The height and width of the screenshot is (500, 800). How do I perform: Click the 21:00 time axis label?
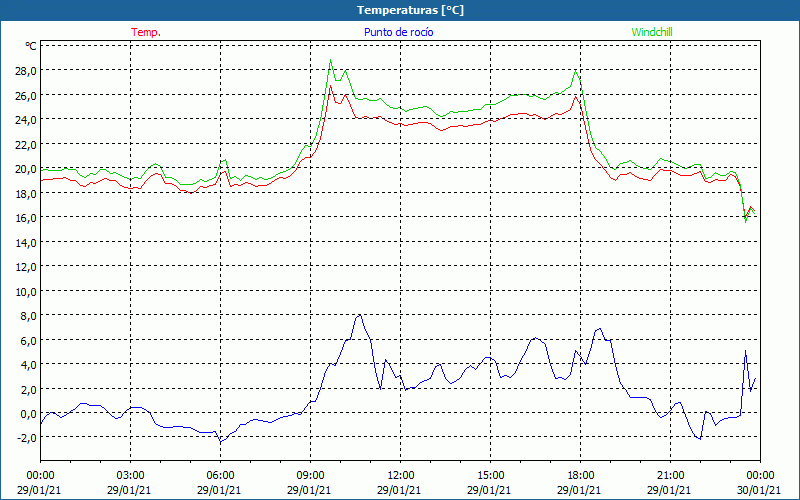pos(670,476)
